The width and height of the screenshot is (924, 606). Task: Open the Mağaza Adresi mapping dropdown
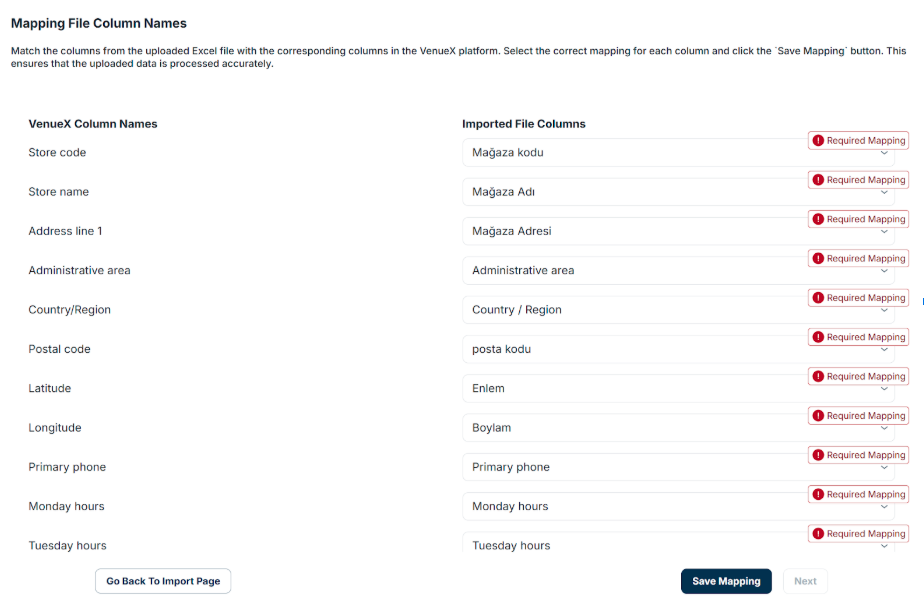678,231
